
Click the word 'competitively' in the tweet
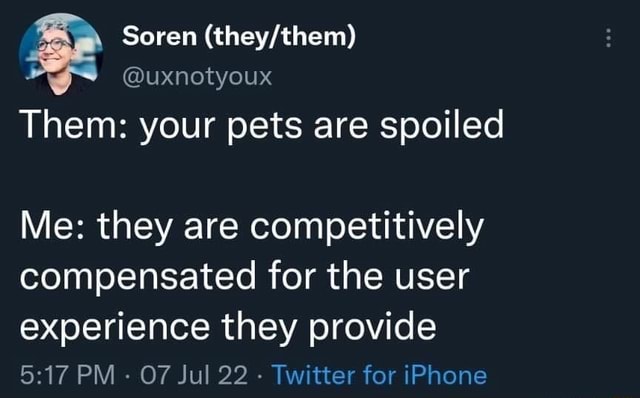367,227
